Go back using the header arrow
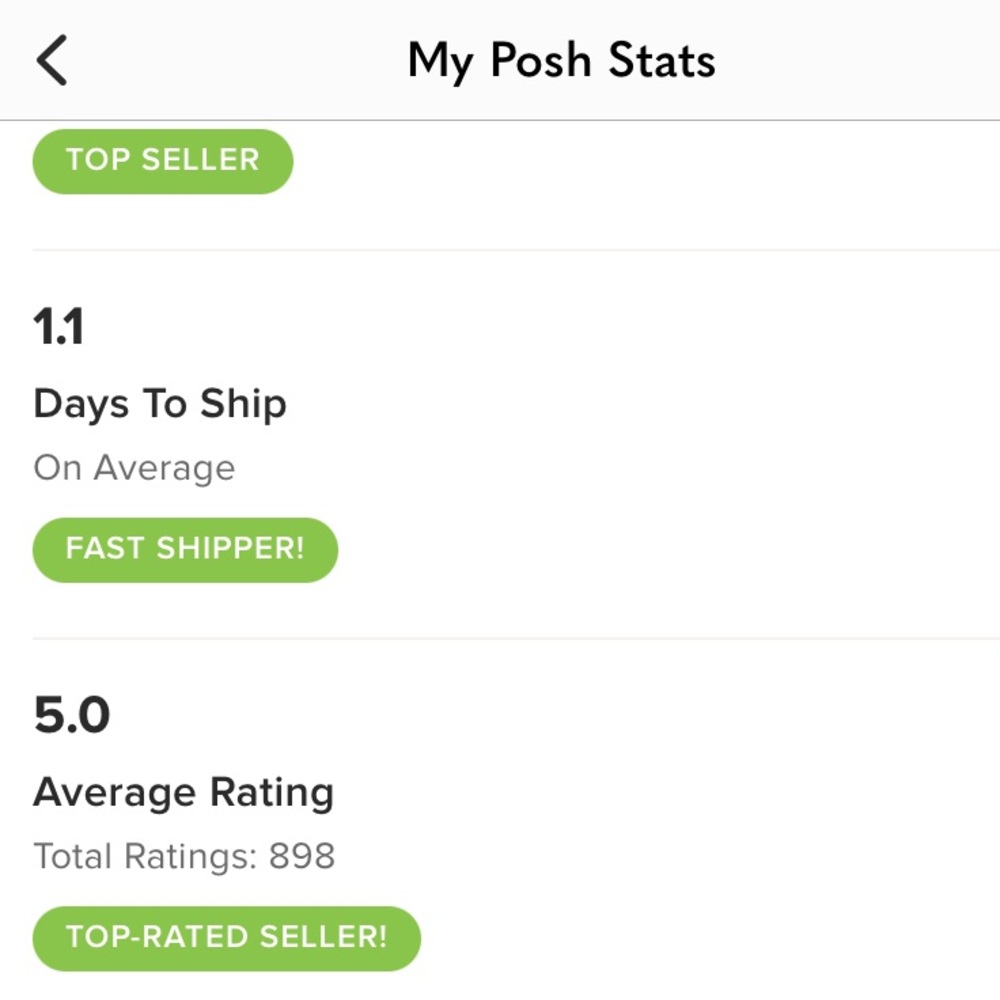This screenshot has width=1000, height=1000. (52, 60)
